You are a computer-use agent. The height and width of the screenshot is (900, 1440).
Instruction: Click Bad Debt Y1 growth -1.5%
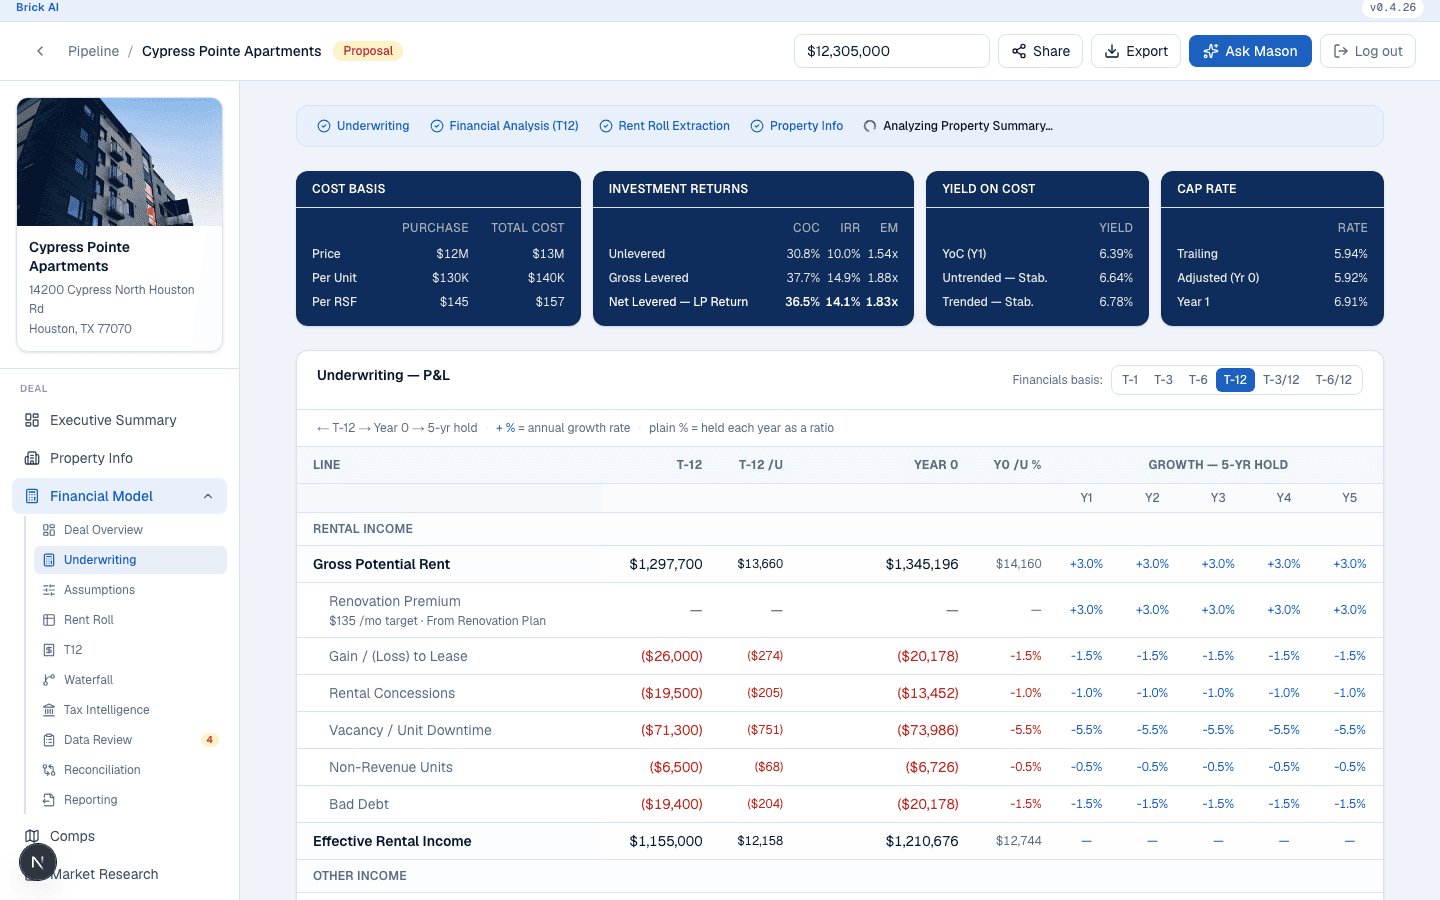click(1086, 804)
